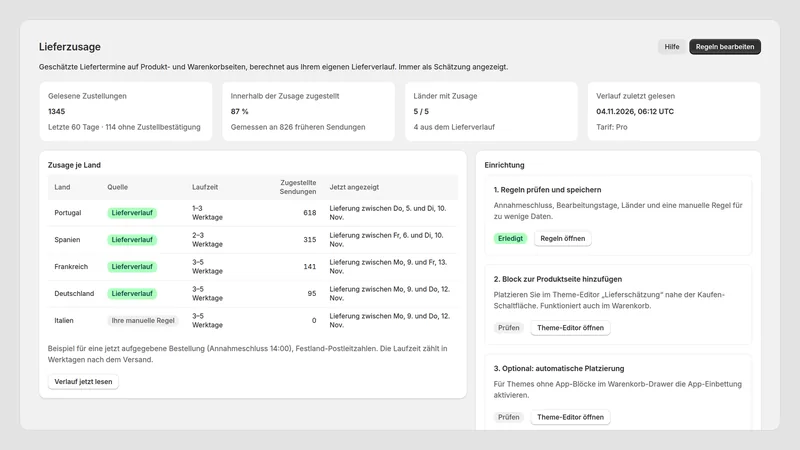Click the Quelle column header
This screenshot has height=450, width=800.
(x=117, y=187)
